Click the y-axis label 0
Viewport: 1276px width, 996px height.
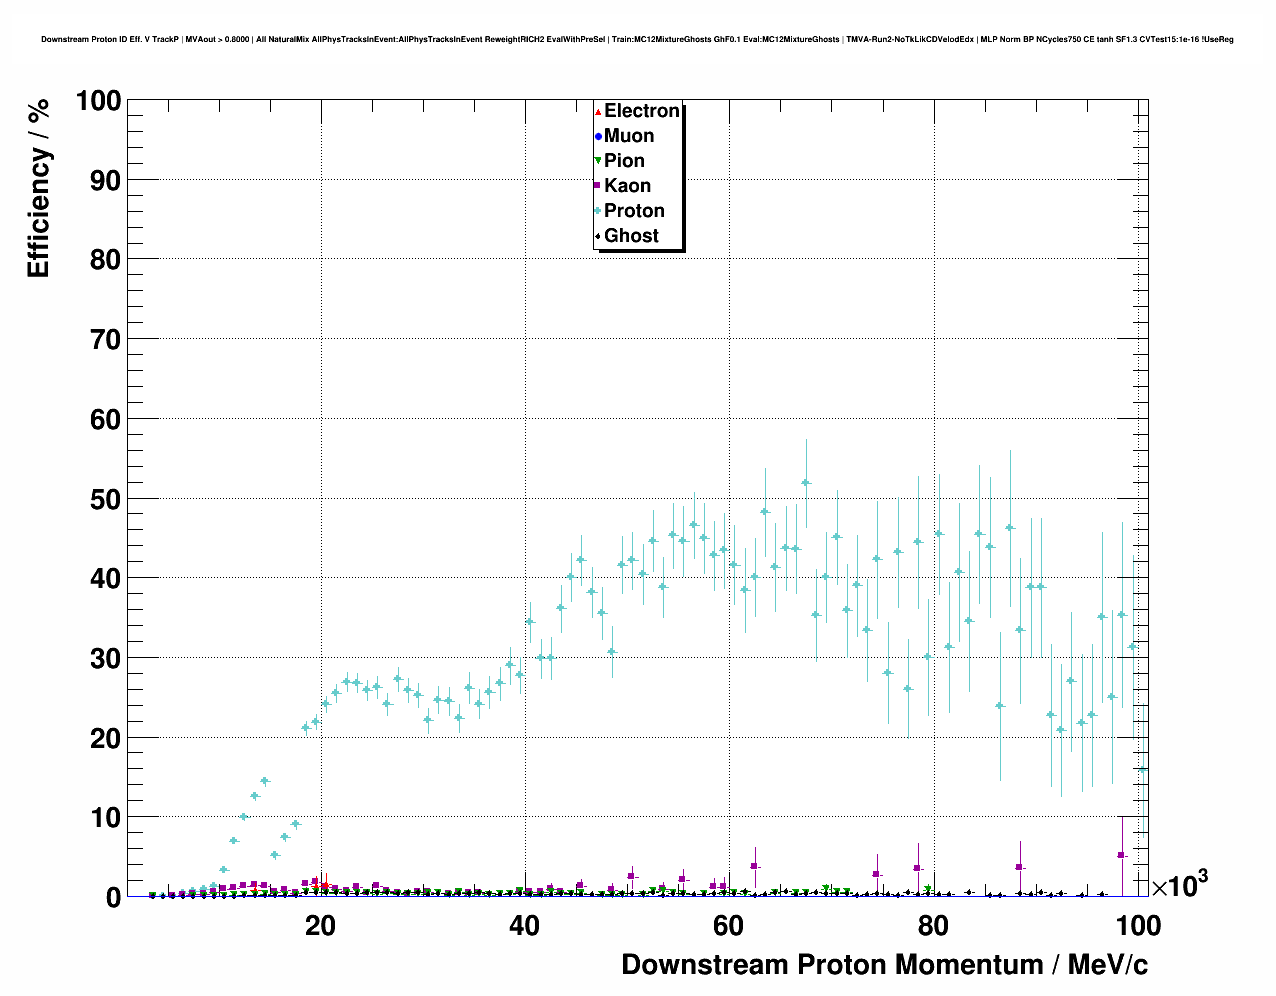(114, 898)
